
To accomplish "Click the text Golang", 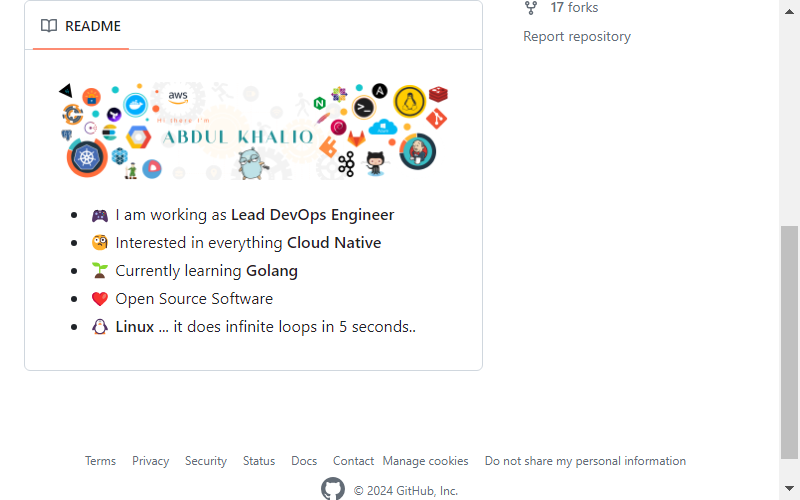I will point(271,271).
